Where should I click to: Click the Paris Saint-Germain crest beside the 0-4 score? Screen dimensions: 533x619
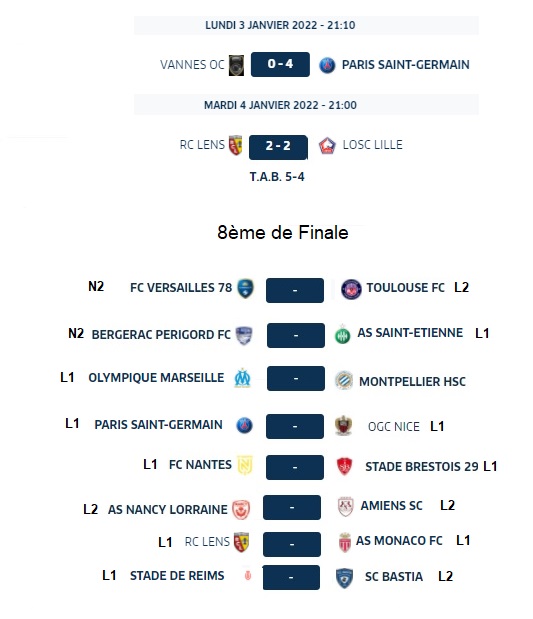pyautogui.click(x=327, y=65)
